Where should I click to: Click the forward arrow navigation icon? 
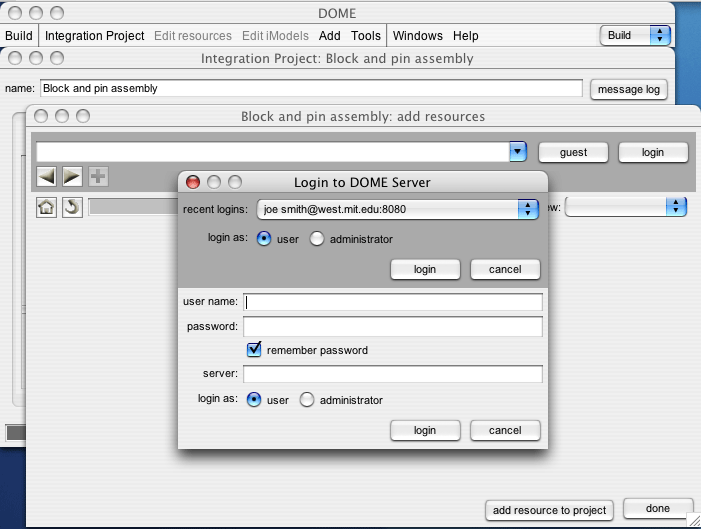coord(72,176)
